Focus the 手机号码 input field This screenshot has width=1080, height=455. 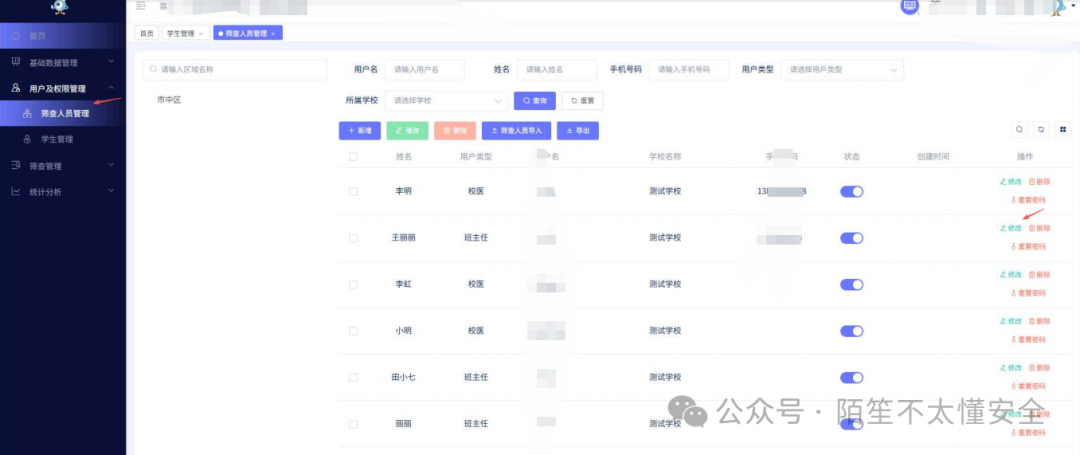[689, 70]
